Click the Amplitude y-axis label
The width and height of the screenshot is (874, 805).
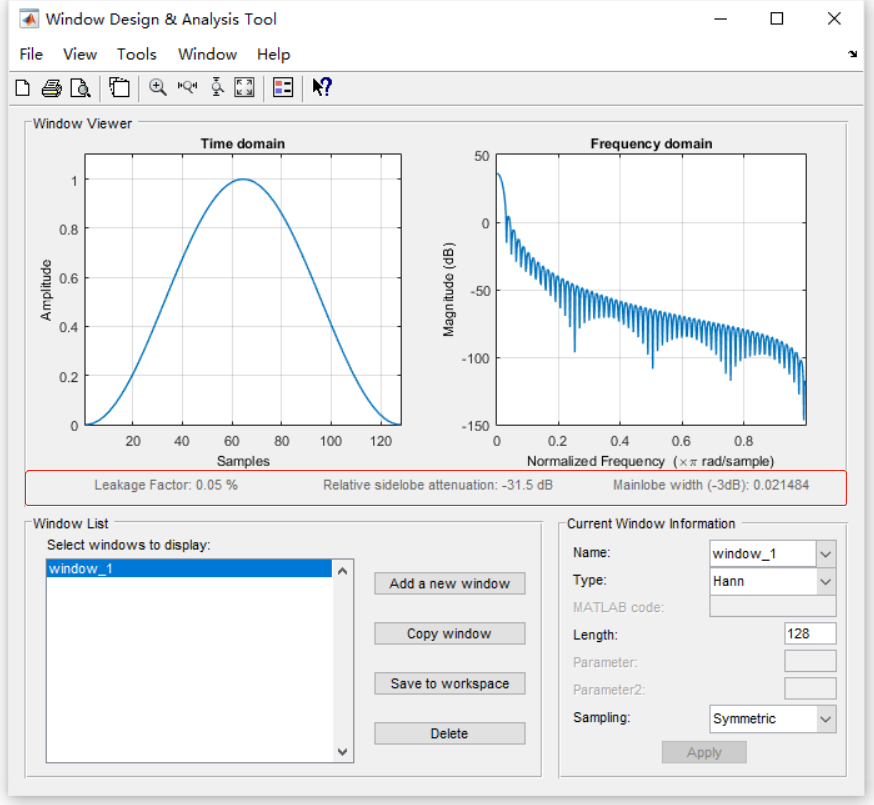[46, 290]
